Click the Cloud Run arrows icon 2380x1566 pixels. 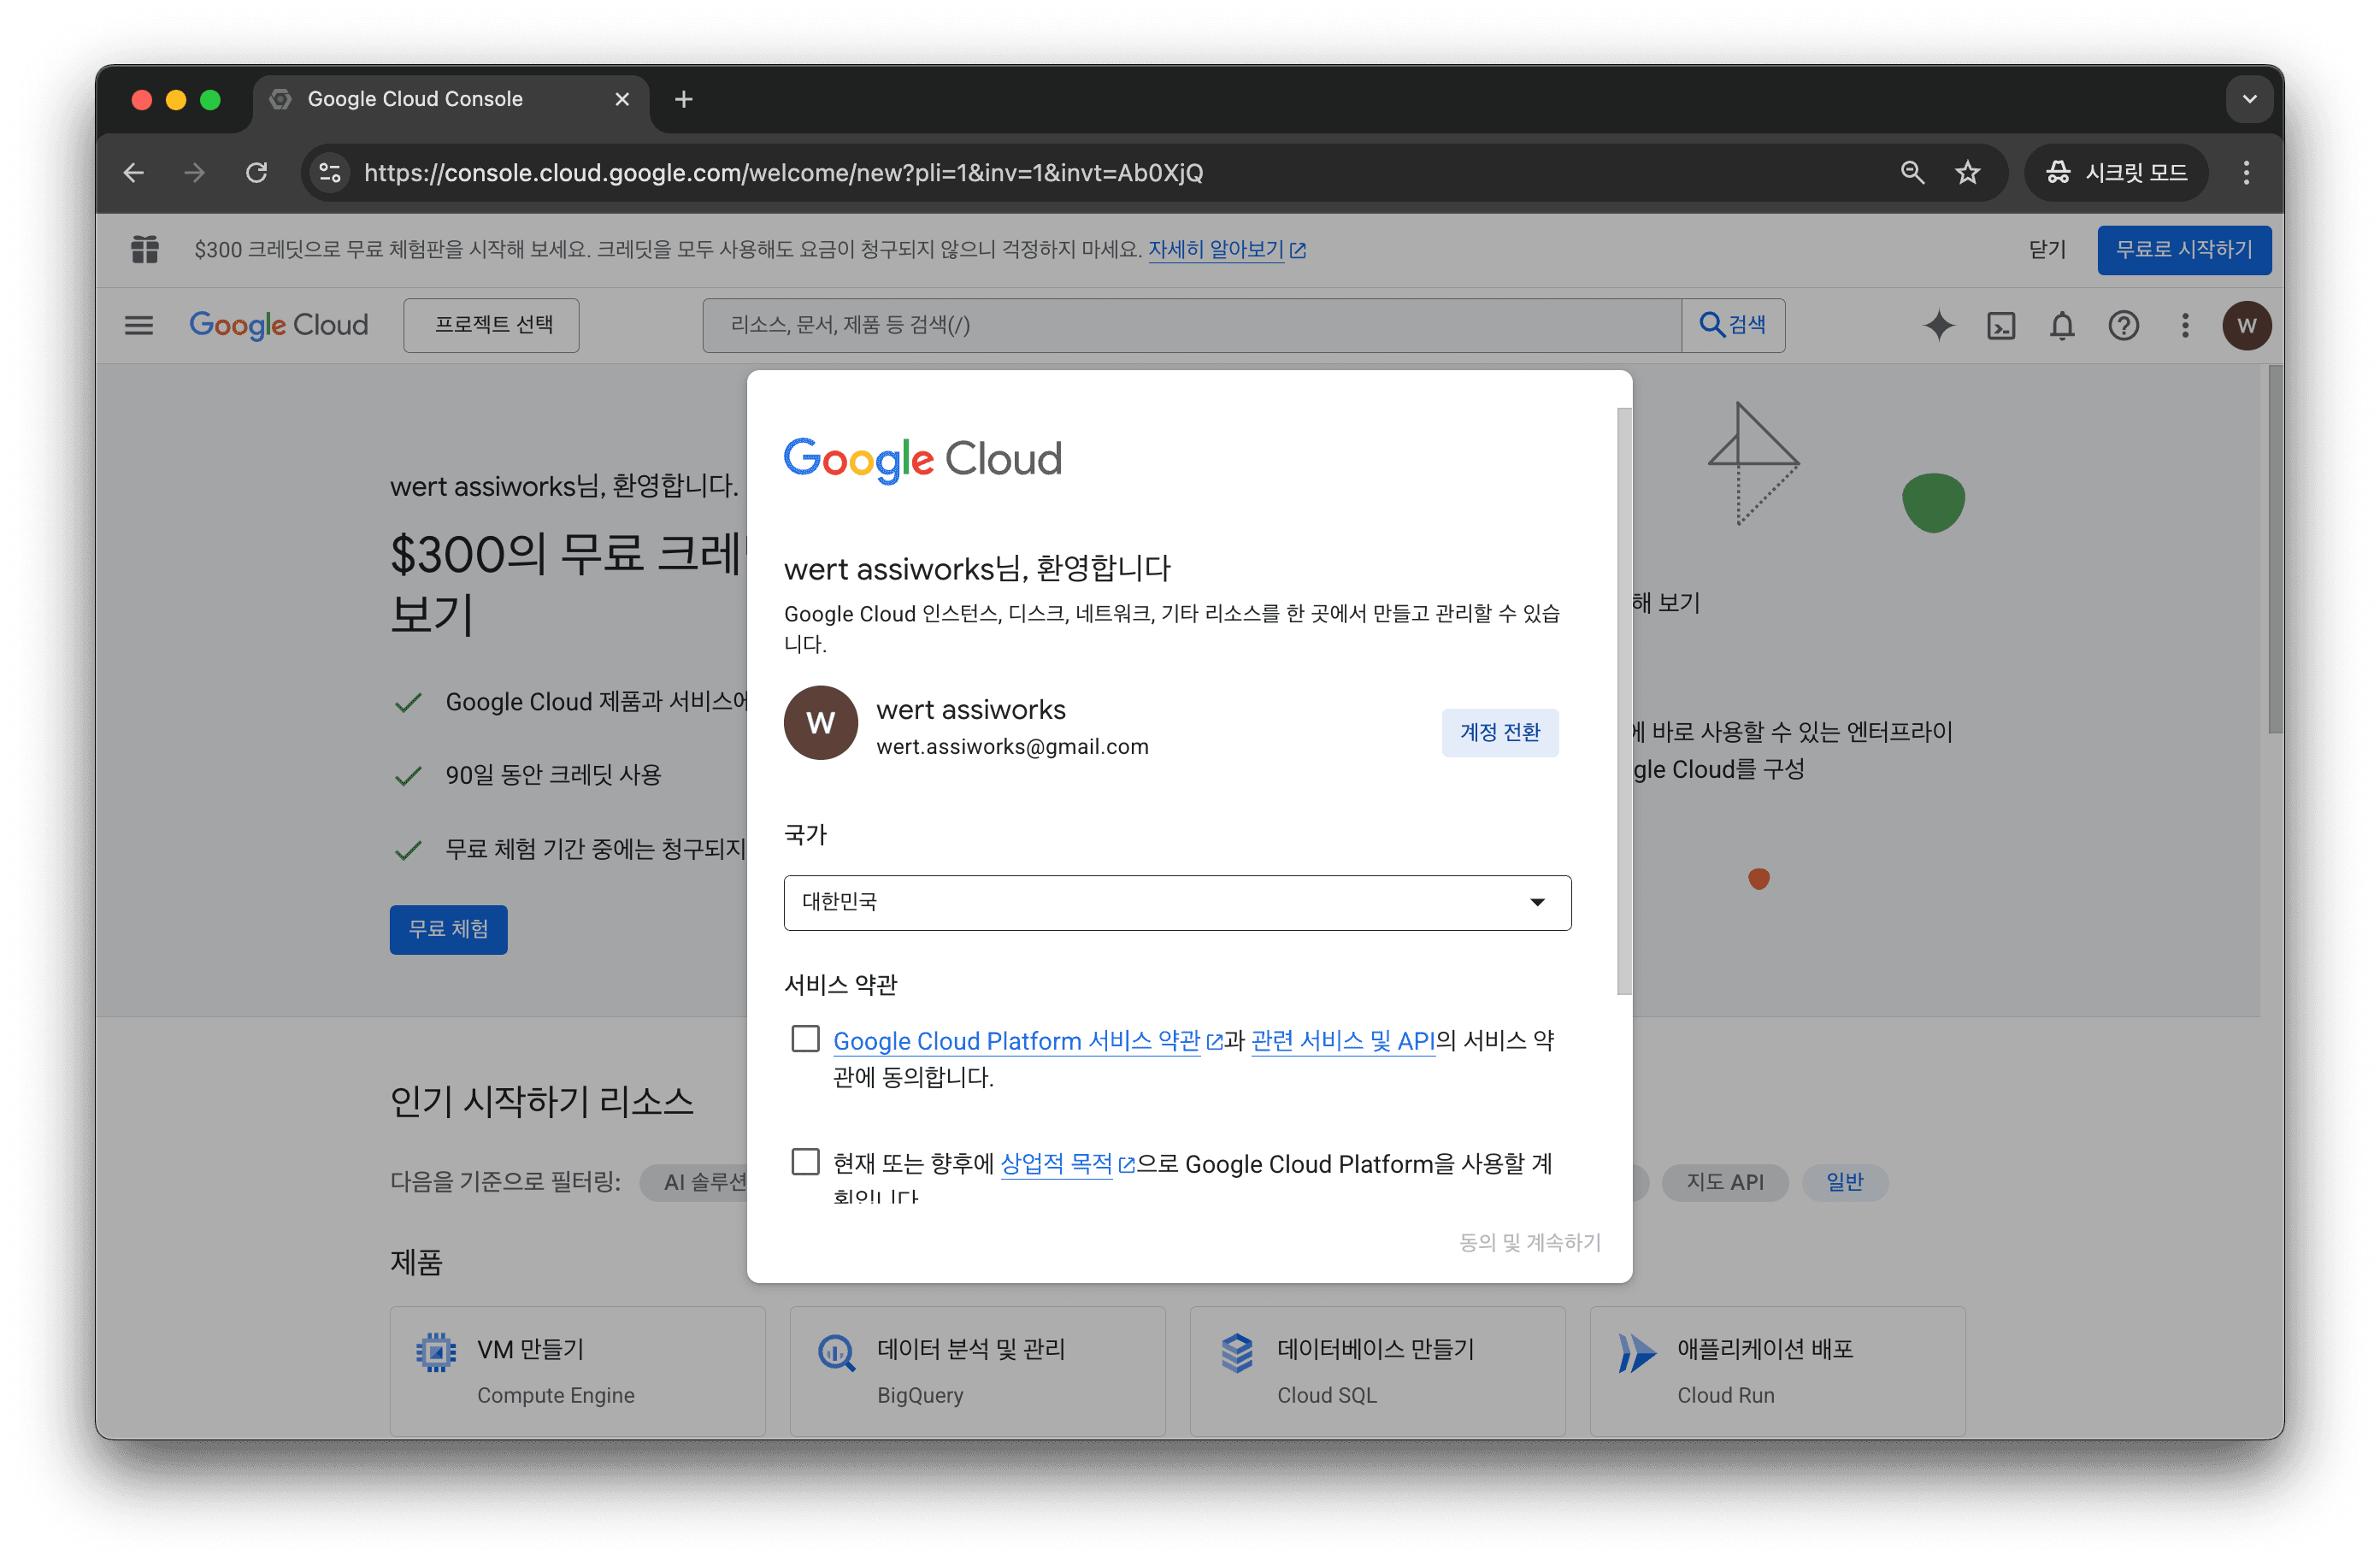[x=1636, y=1352]
